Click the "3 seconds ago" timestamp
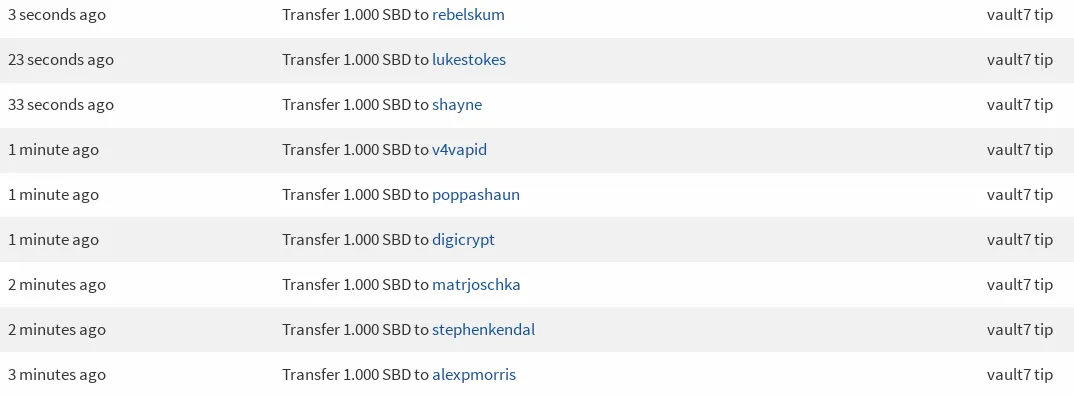 pos(57,14)
